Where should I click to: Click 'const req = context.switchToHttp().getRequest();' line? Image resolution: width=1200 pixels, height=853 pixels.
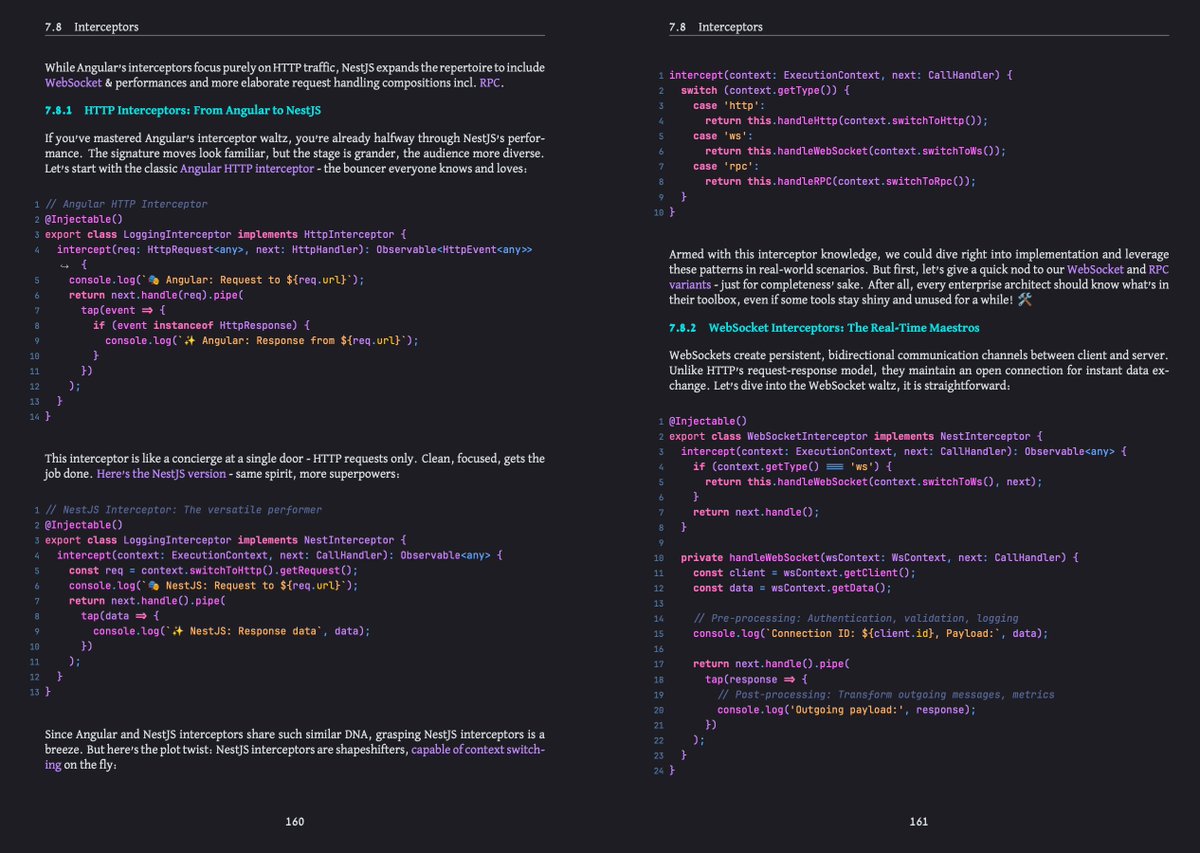coord(213,570)
